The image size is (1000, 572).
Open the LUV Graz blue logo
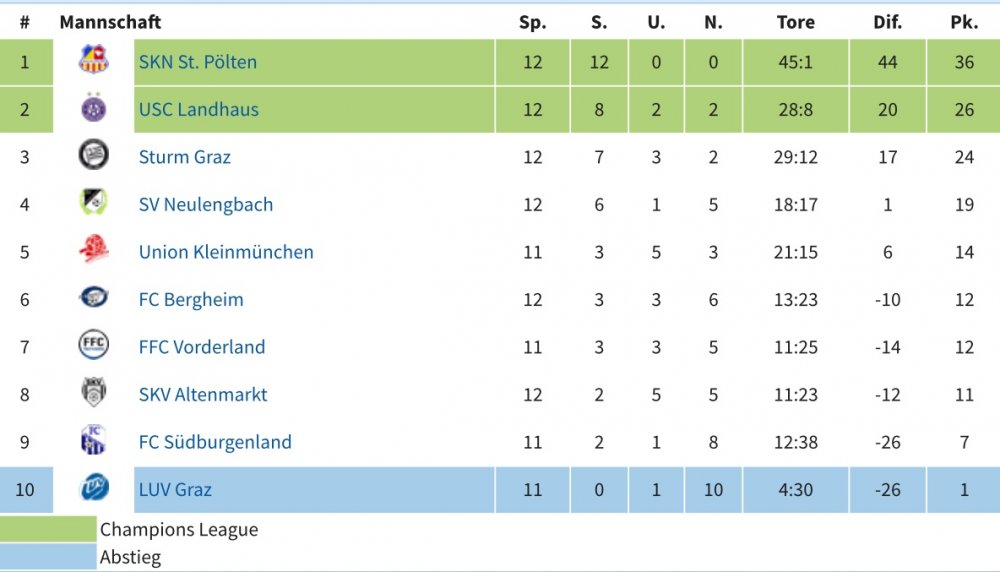[94, 488]
